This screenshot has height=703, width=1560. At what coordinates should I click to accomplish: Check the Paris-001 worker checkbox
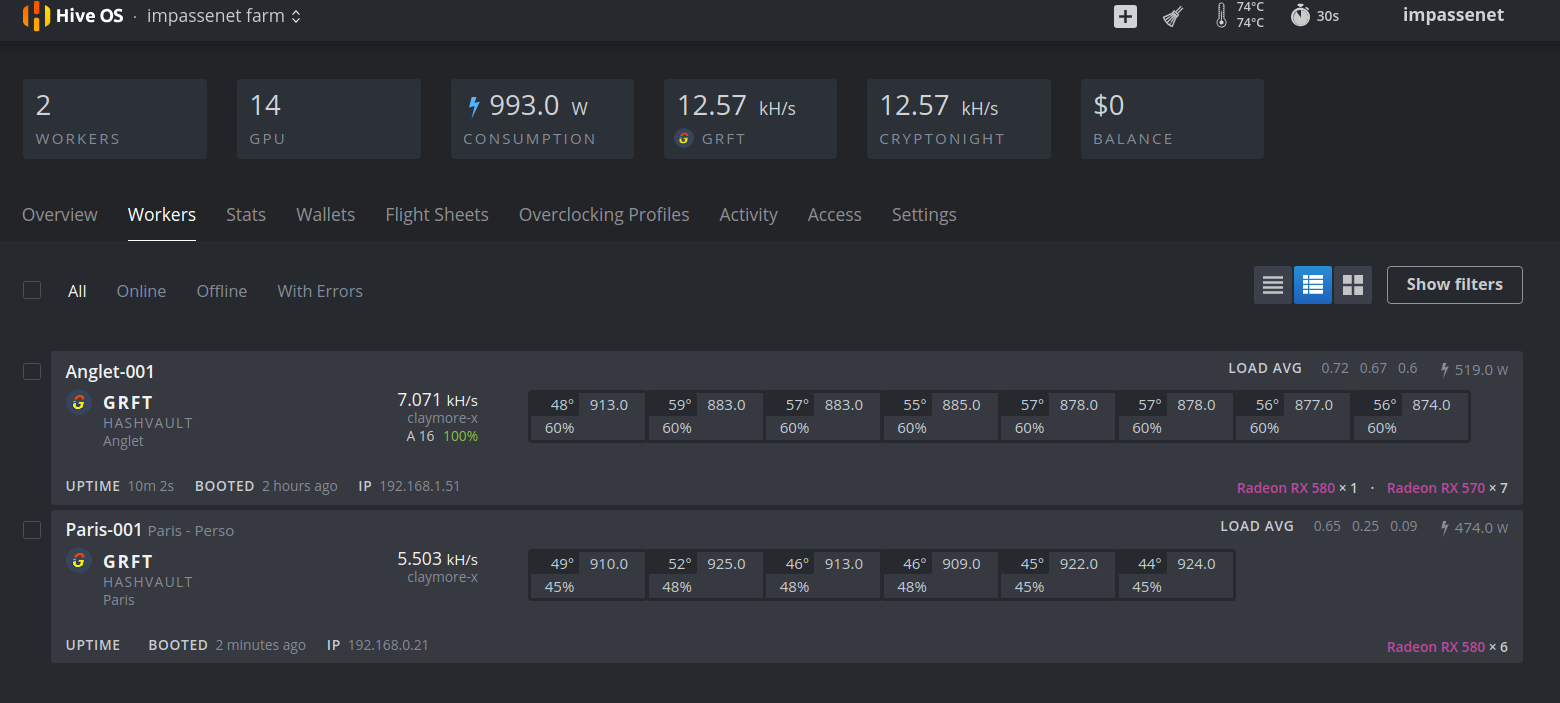[x=32, y=530]
